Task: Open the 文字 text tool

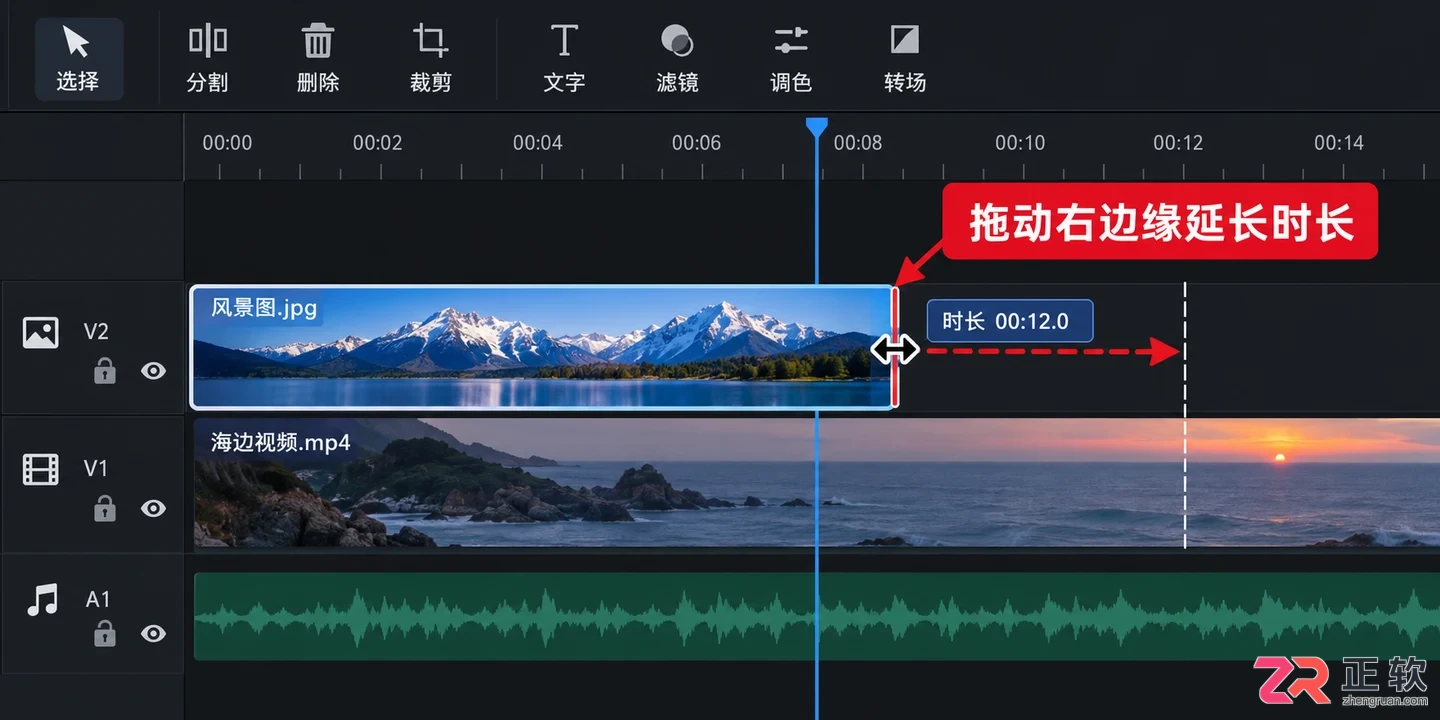Action: 564,58
